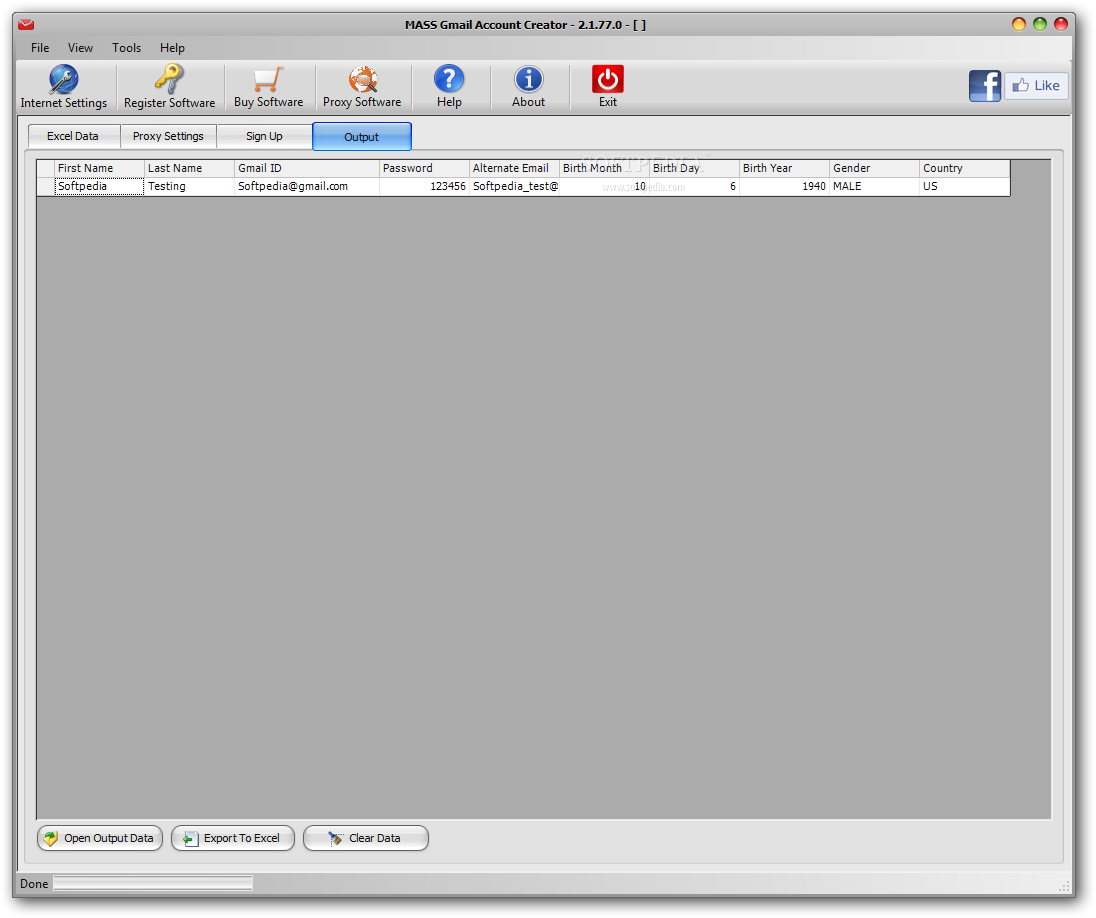Open the View menu
The image size is (1096, 918).
(x=80, y=48)
